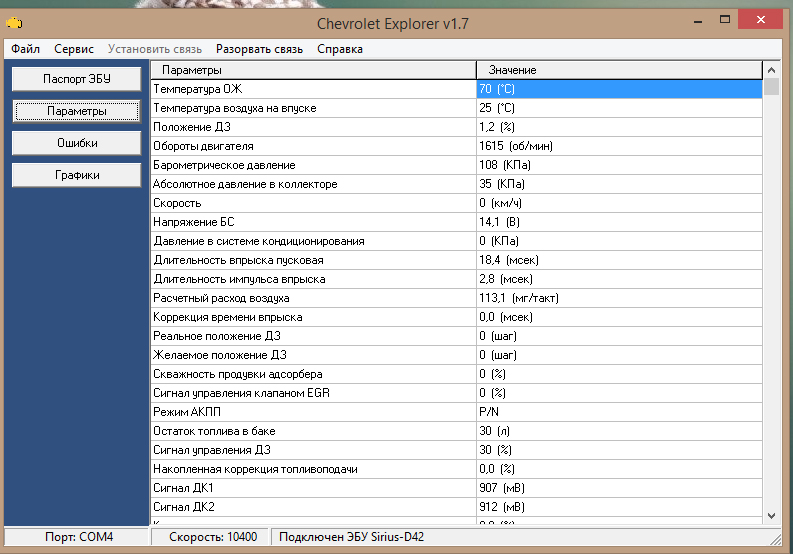Click Разорвать связь to disconnect
The image size is (793, 554).
[259, 49]
